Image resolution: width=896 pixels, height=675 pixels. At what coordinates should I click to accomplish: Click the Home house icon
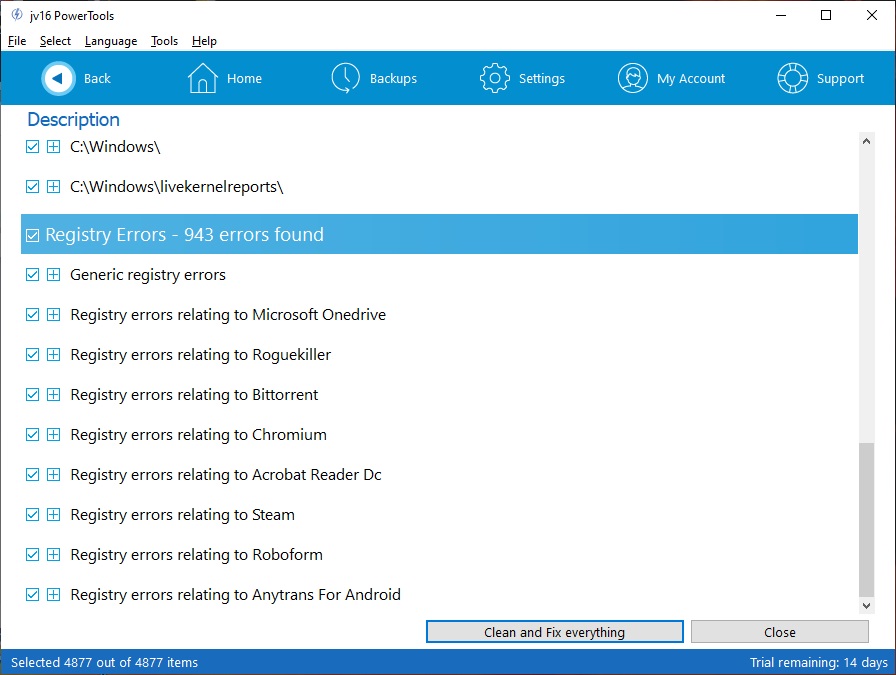pyautogui.click(x=202, y=78)
